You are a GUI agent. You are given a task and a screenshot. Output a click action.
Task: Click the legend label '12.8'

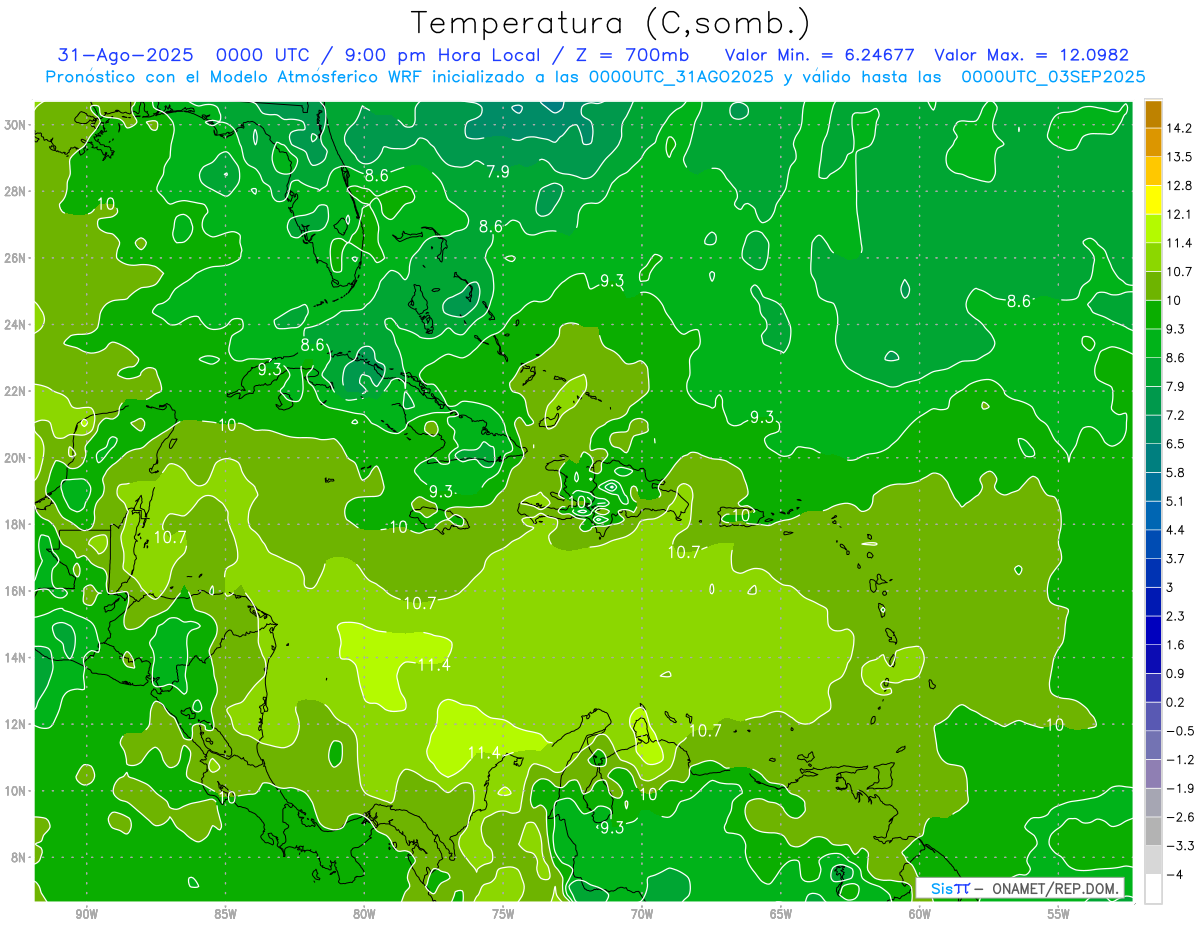point(1179,186)
